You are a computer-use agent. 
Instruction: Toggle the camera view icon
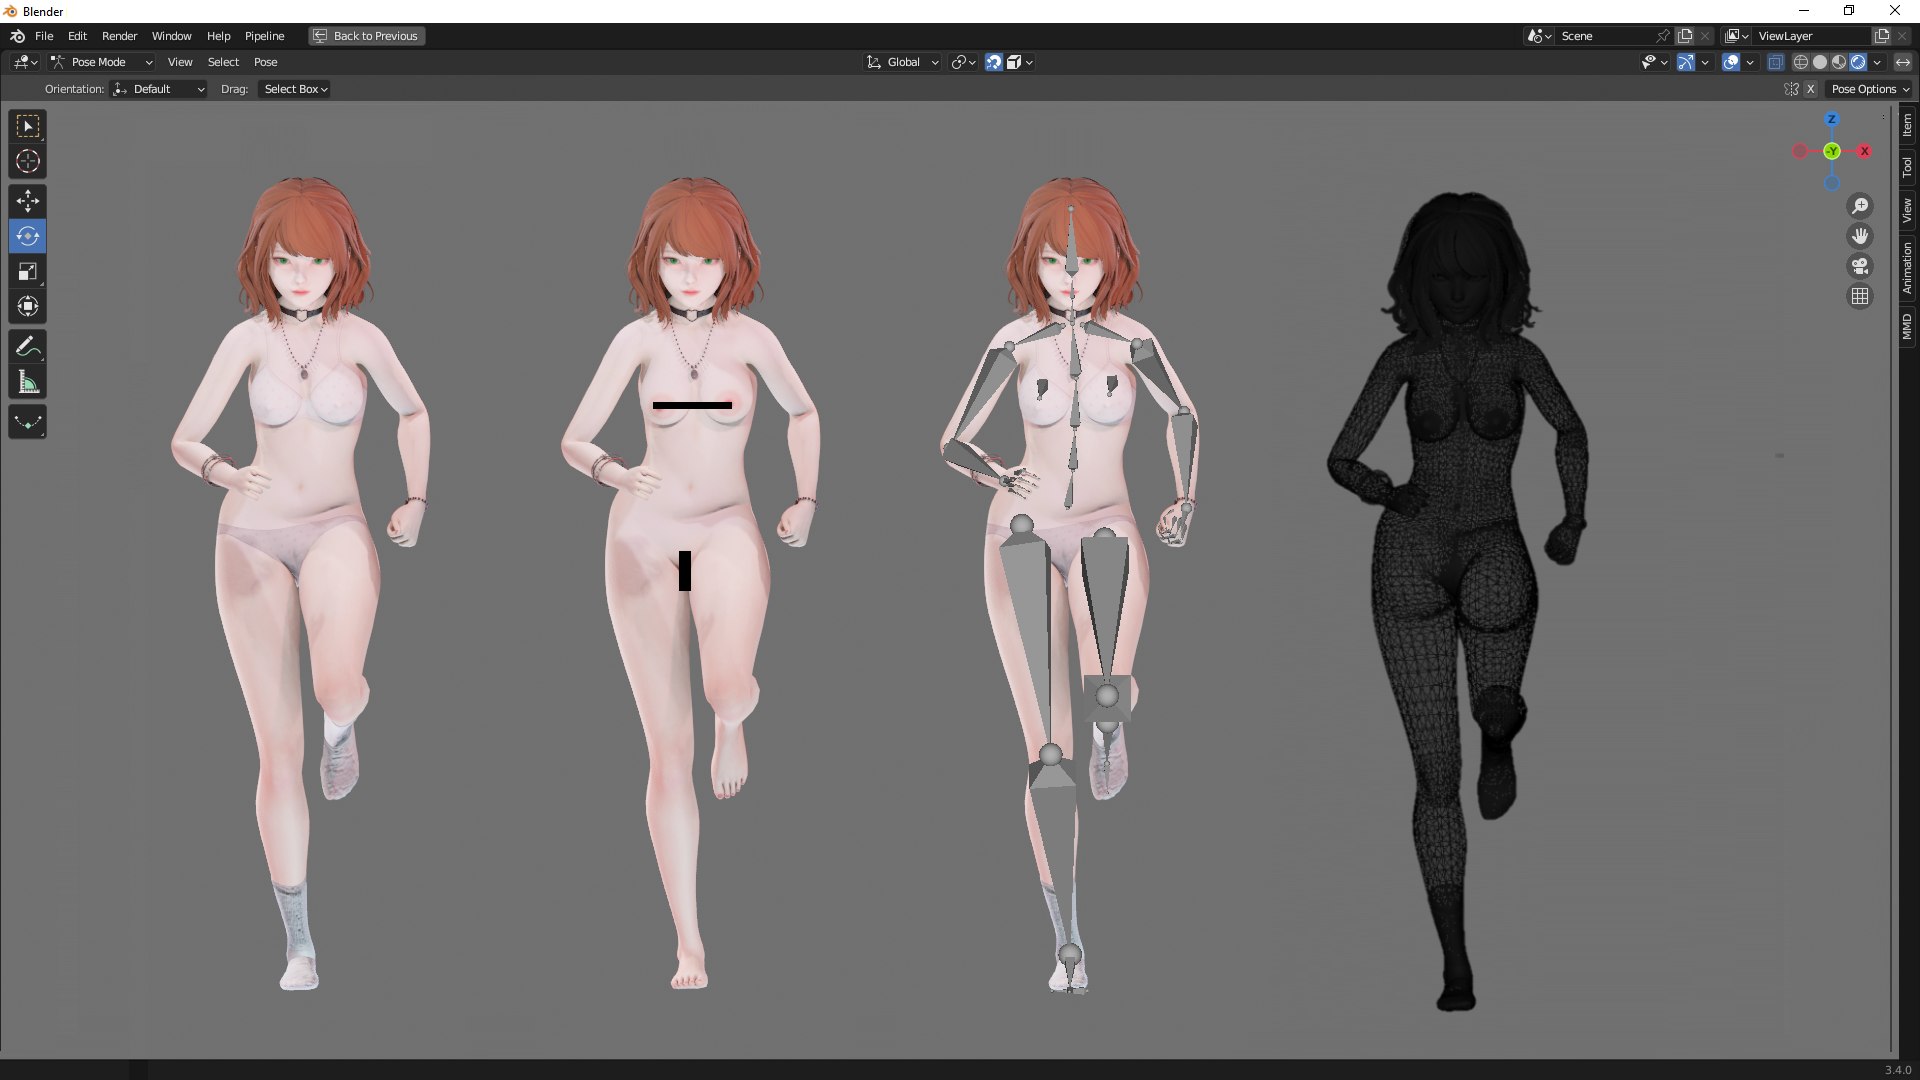point(1860,266)
